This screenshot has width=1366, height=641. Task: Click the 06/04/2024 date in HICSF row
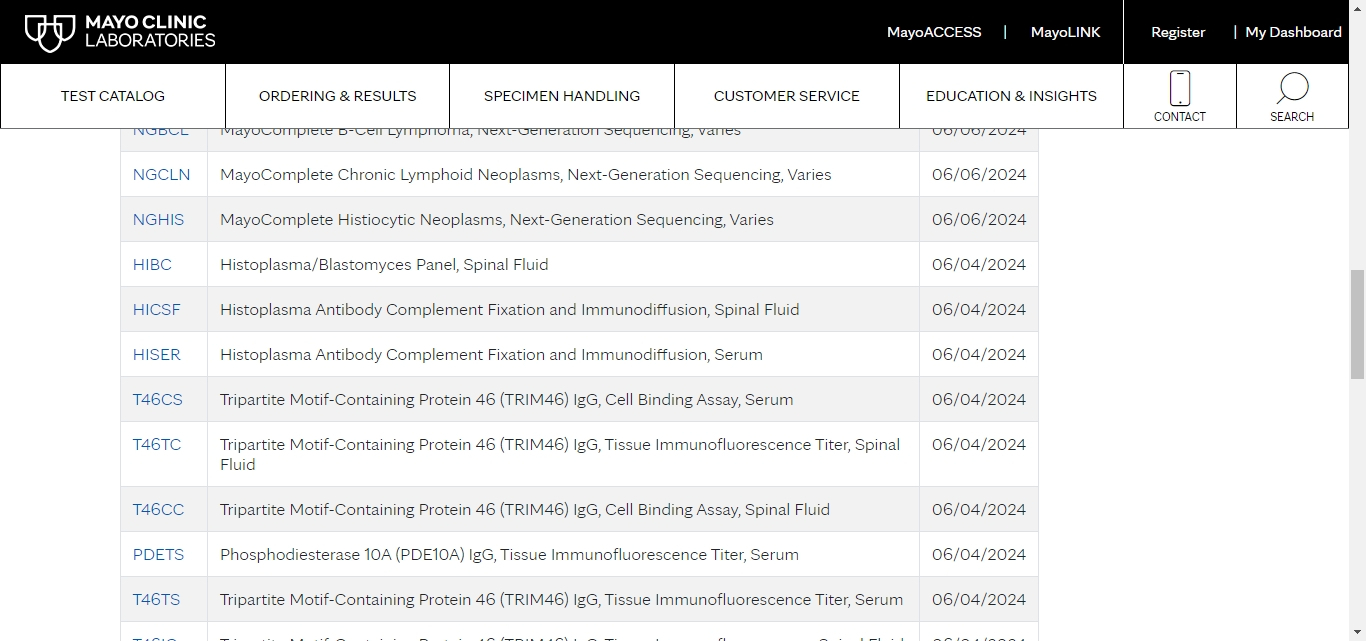click(x=979, y=310)
